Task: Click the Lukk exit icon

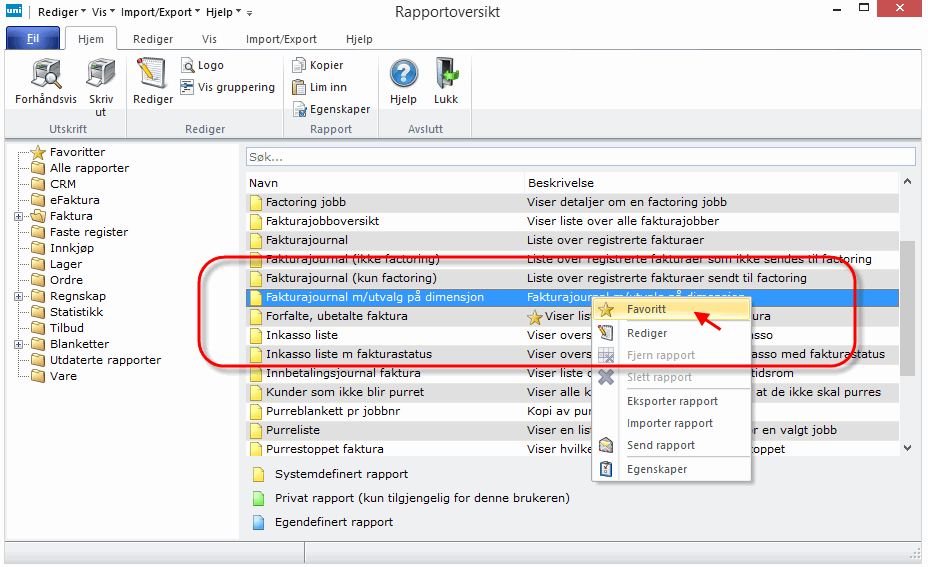Action: [446, 74]
